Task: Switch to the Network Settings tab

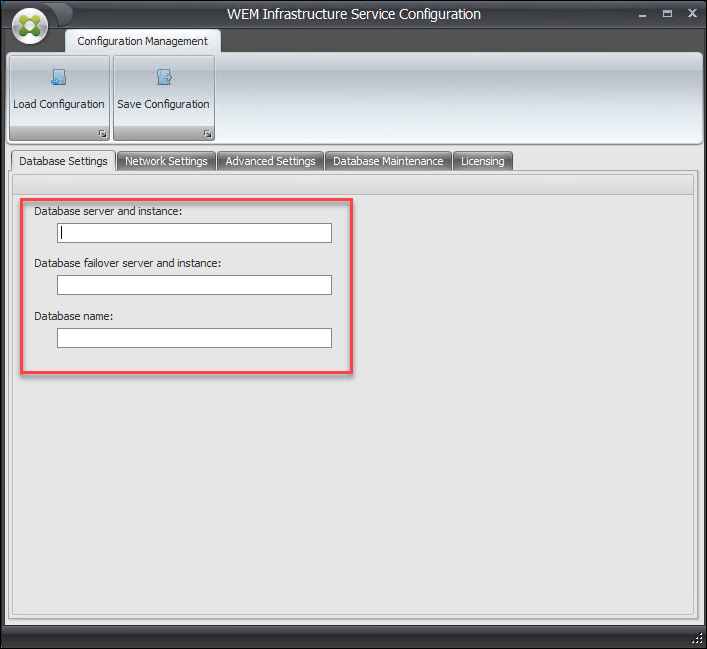Action: point(166,161)
